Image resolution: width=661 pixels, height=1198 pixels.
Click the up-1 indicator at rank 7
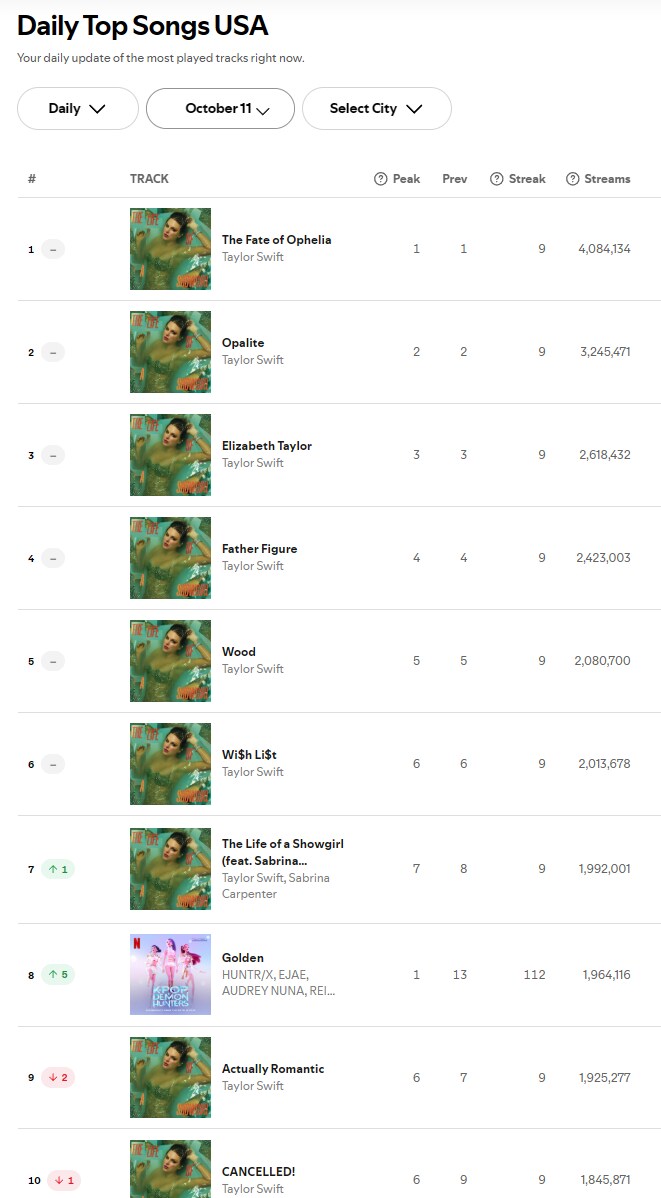58,869
